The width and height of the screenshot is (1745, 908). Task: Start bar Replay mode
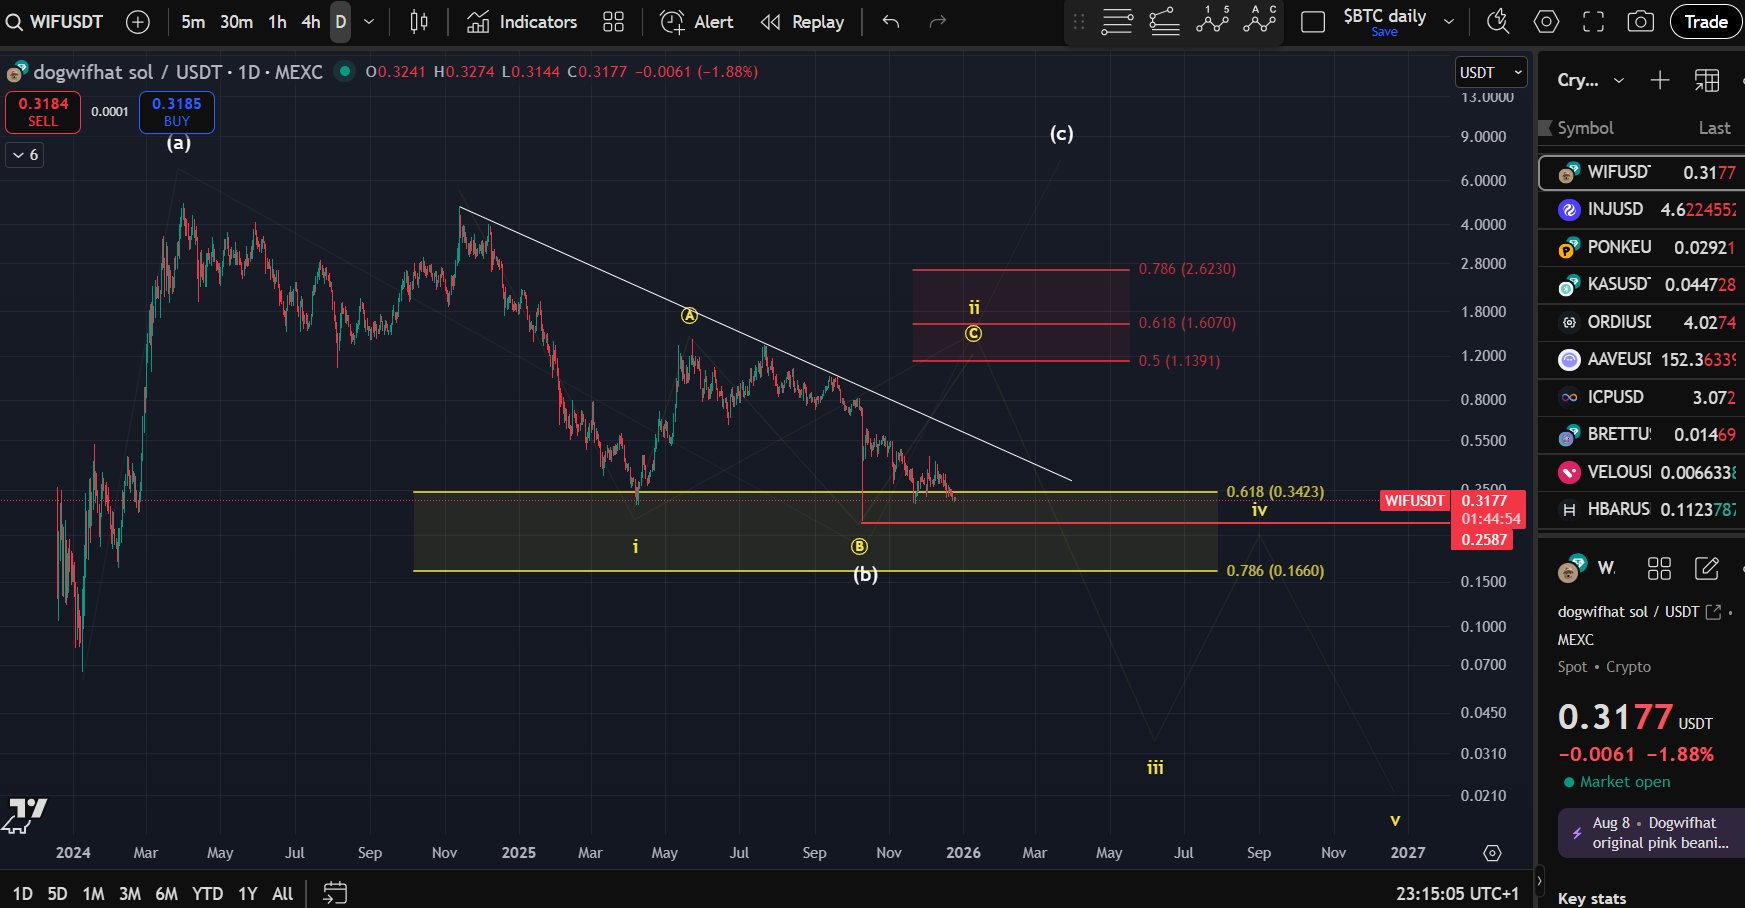coord(802,22)
